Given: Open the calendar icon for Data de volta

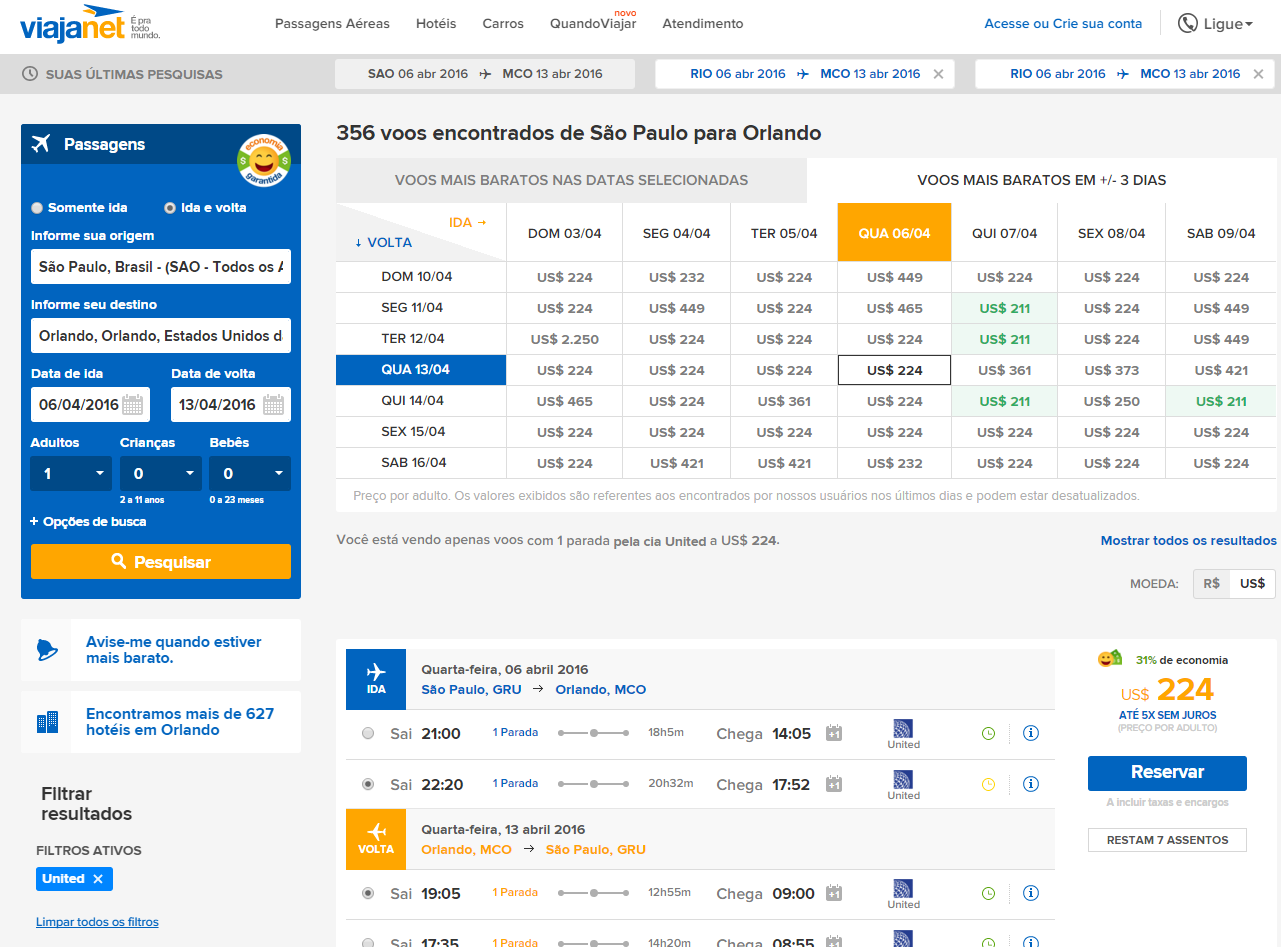Looking at the screenshot, I should tap(273, 405).
